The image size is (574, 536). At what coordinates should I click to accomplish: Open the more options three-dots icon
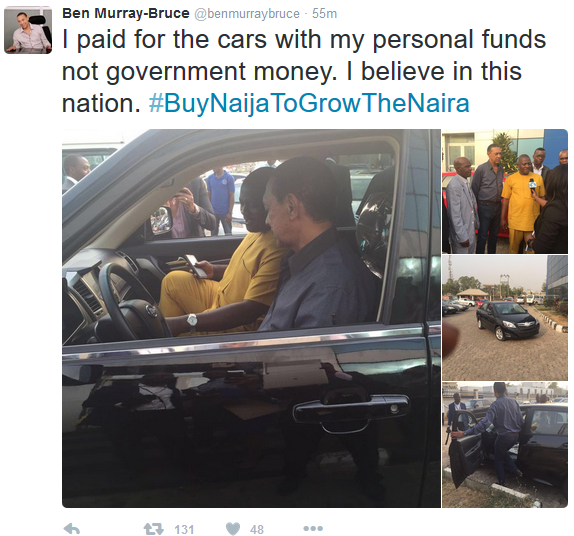[313, 529]
